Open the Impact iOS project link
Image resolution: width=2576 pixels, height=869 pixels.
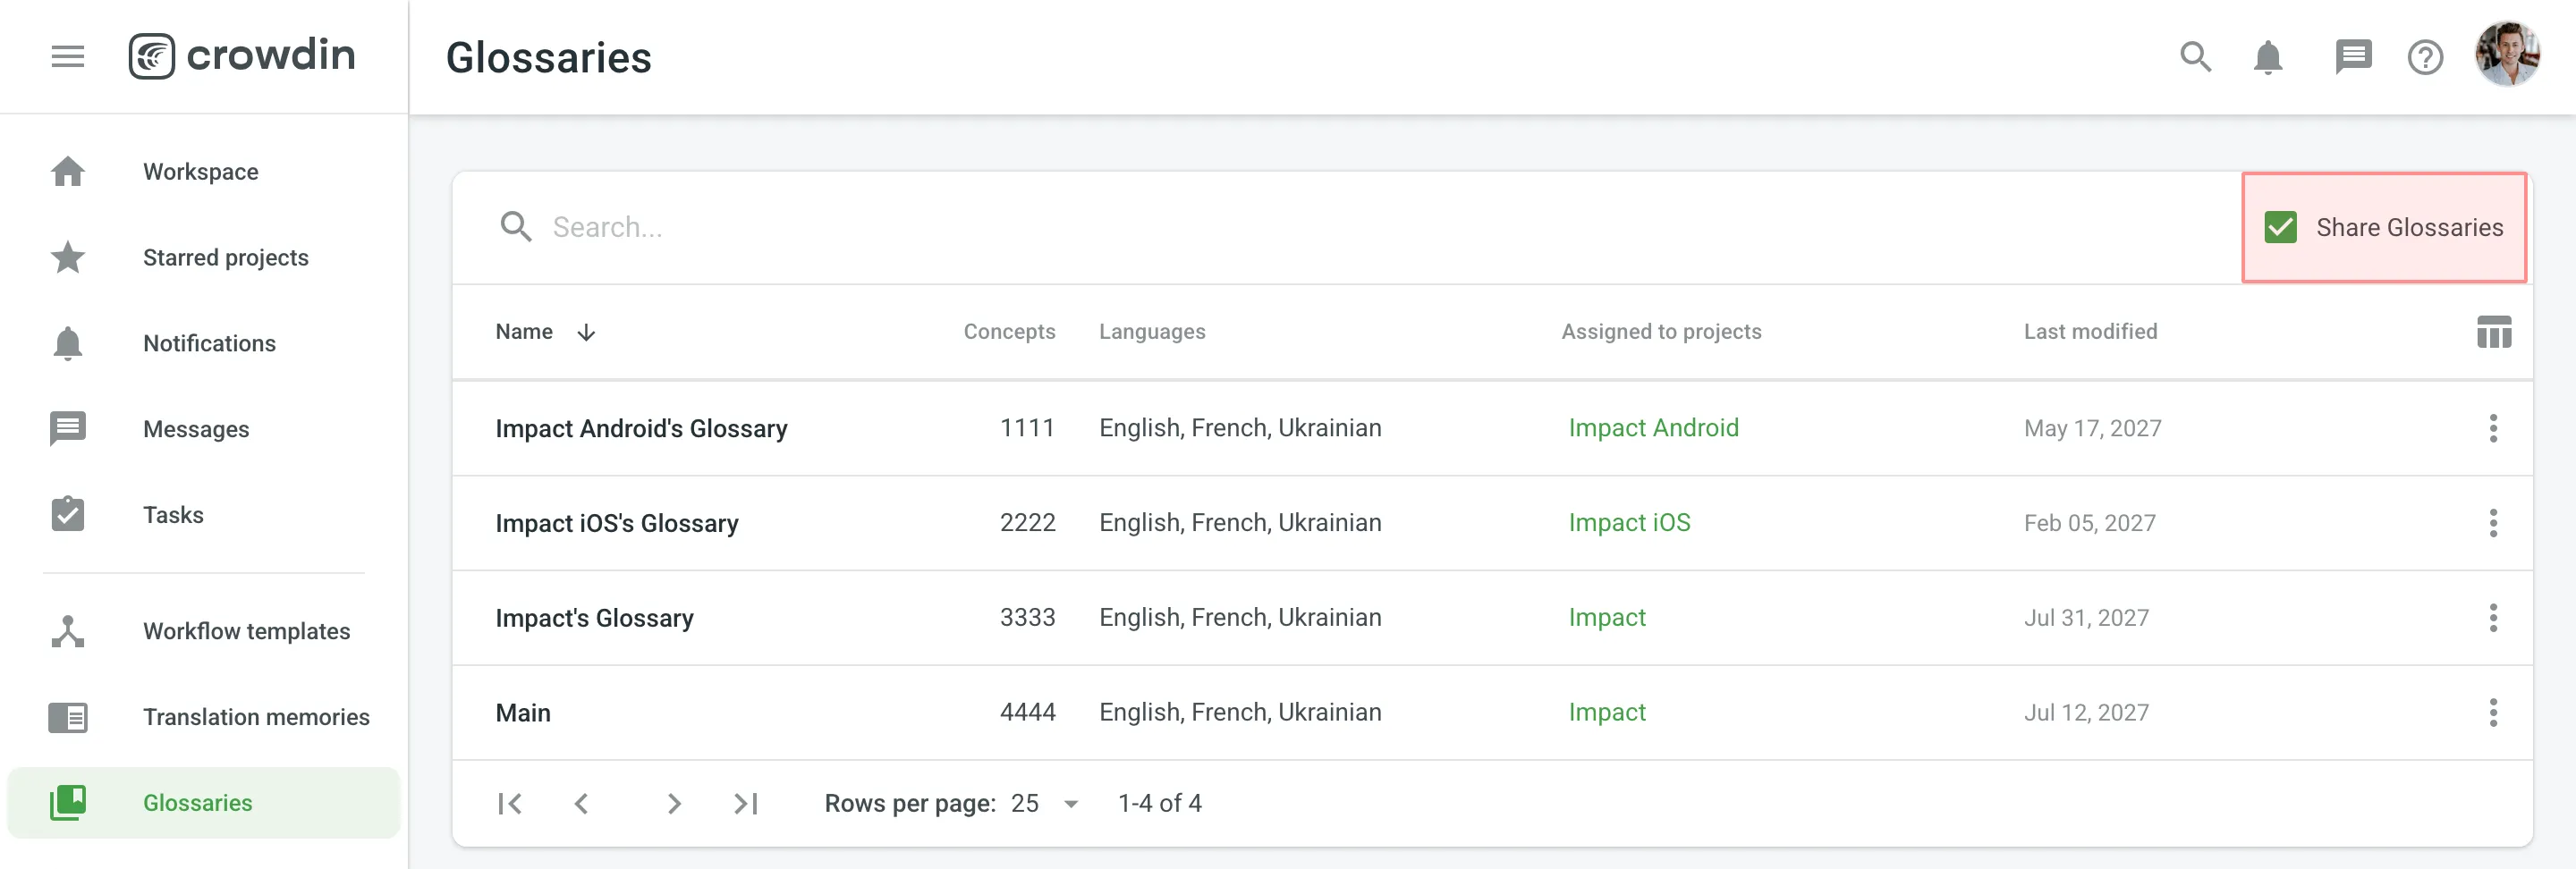[1629, 522]
